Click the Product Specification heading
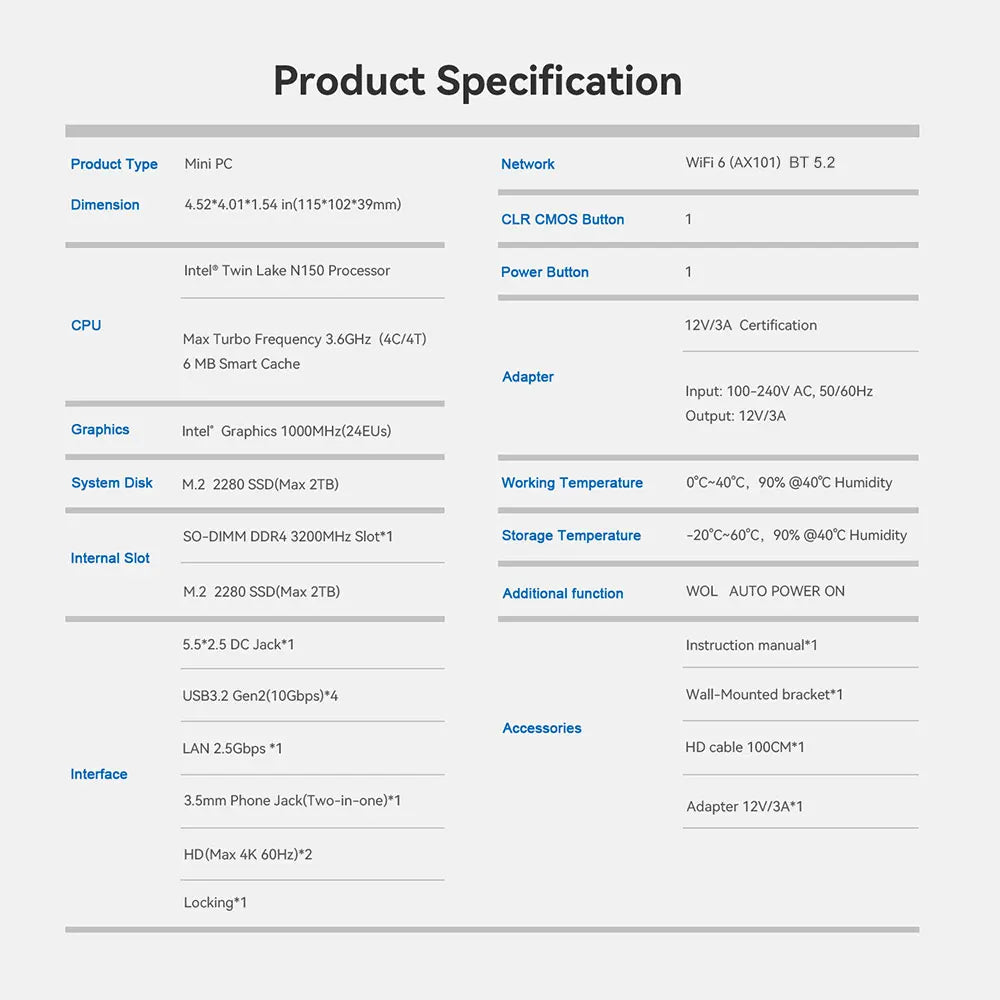Screen dimensions: 1000x1000 [478, 82]
